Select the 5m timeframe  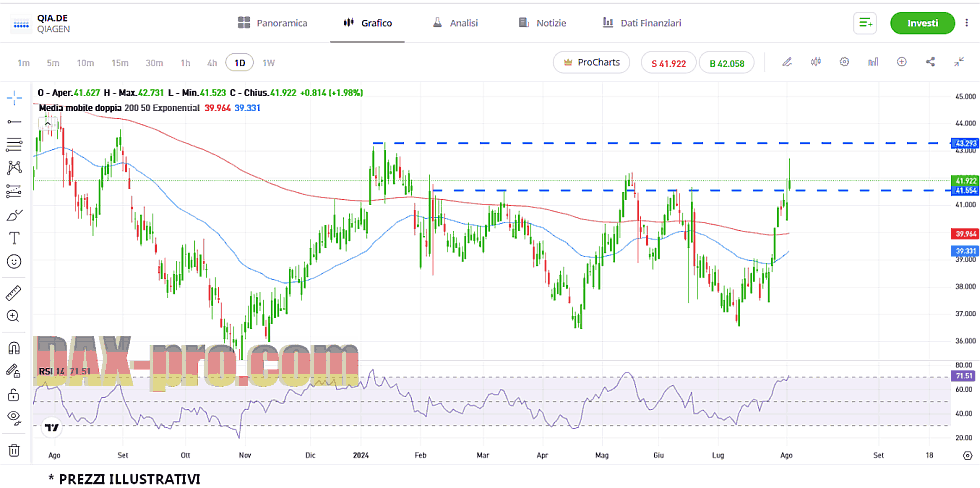pos(53,62)
